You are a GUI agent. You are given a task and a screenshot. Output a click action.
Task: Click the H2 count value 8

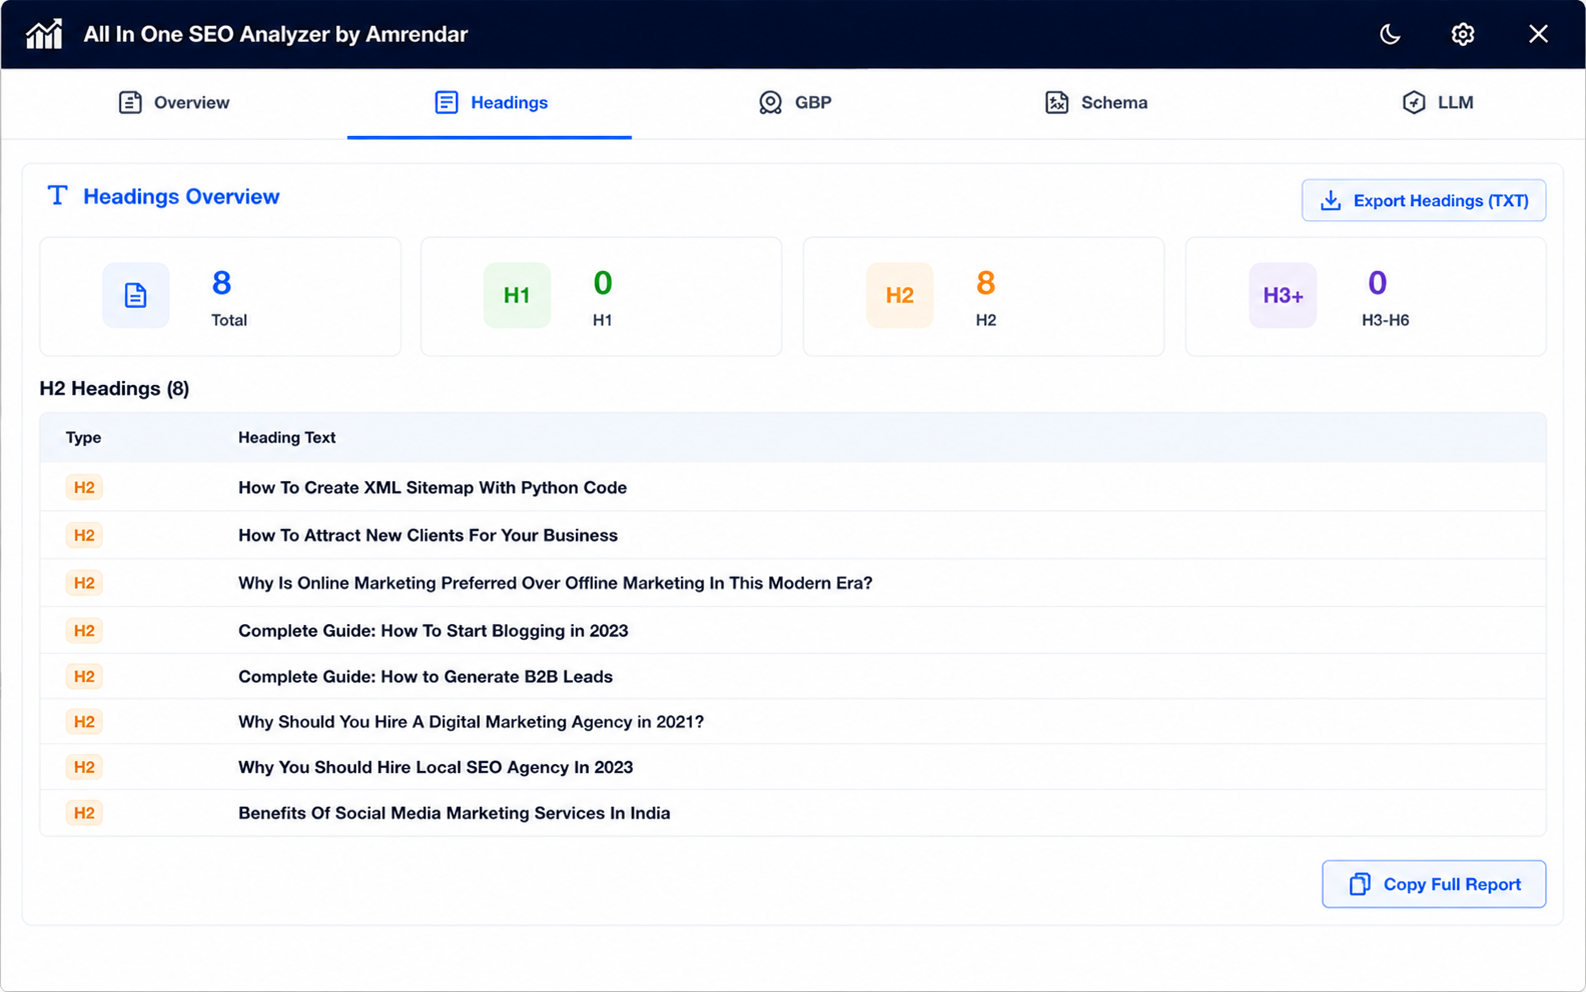click(986, 283)
